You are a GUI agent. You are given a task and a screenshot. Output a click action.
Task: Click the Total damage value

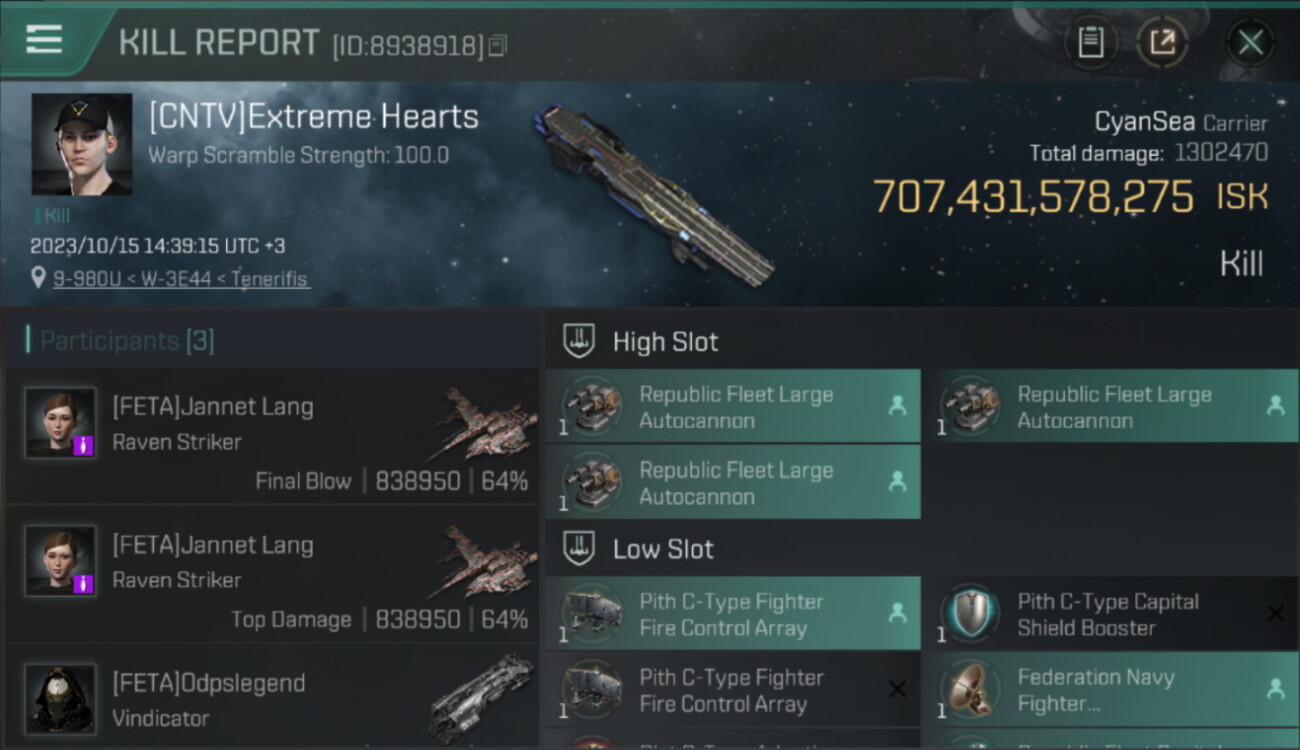coord(1220,153)
